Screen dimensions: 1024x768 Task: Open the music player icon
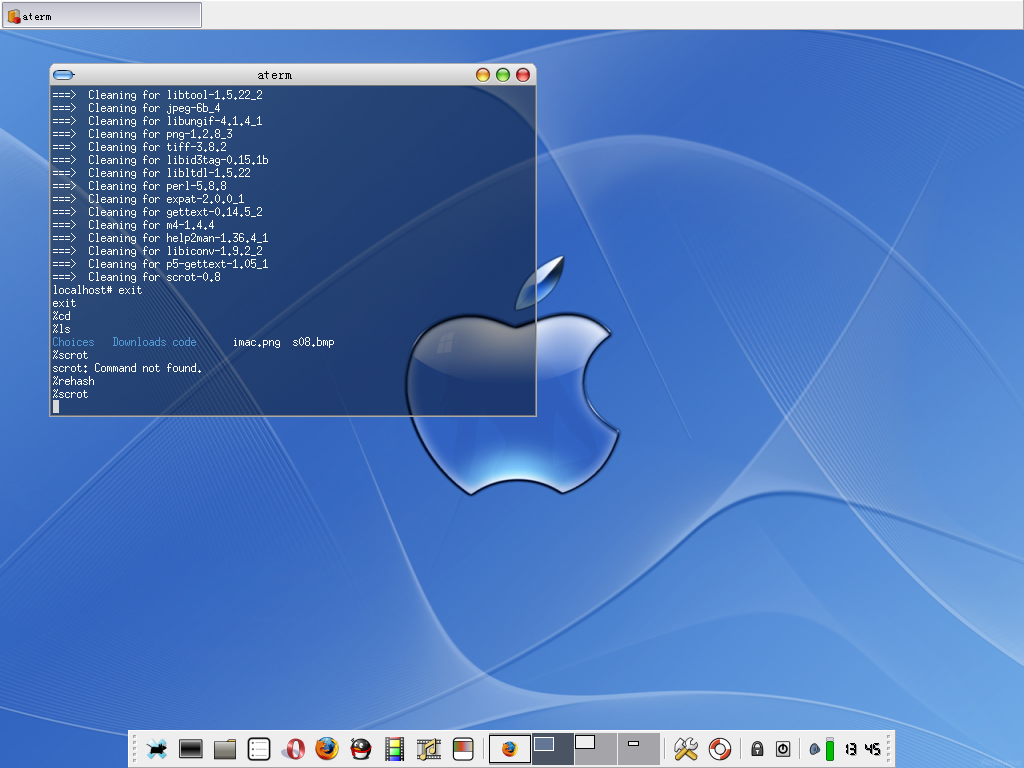tap(428, 748)
